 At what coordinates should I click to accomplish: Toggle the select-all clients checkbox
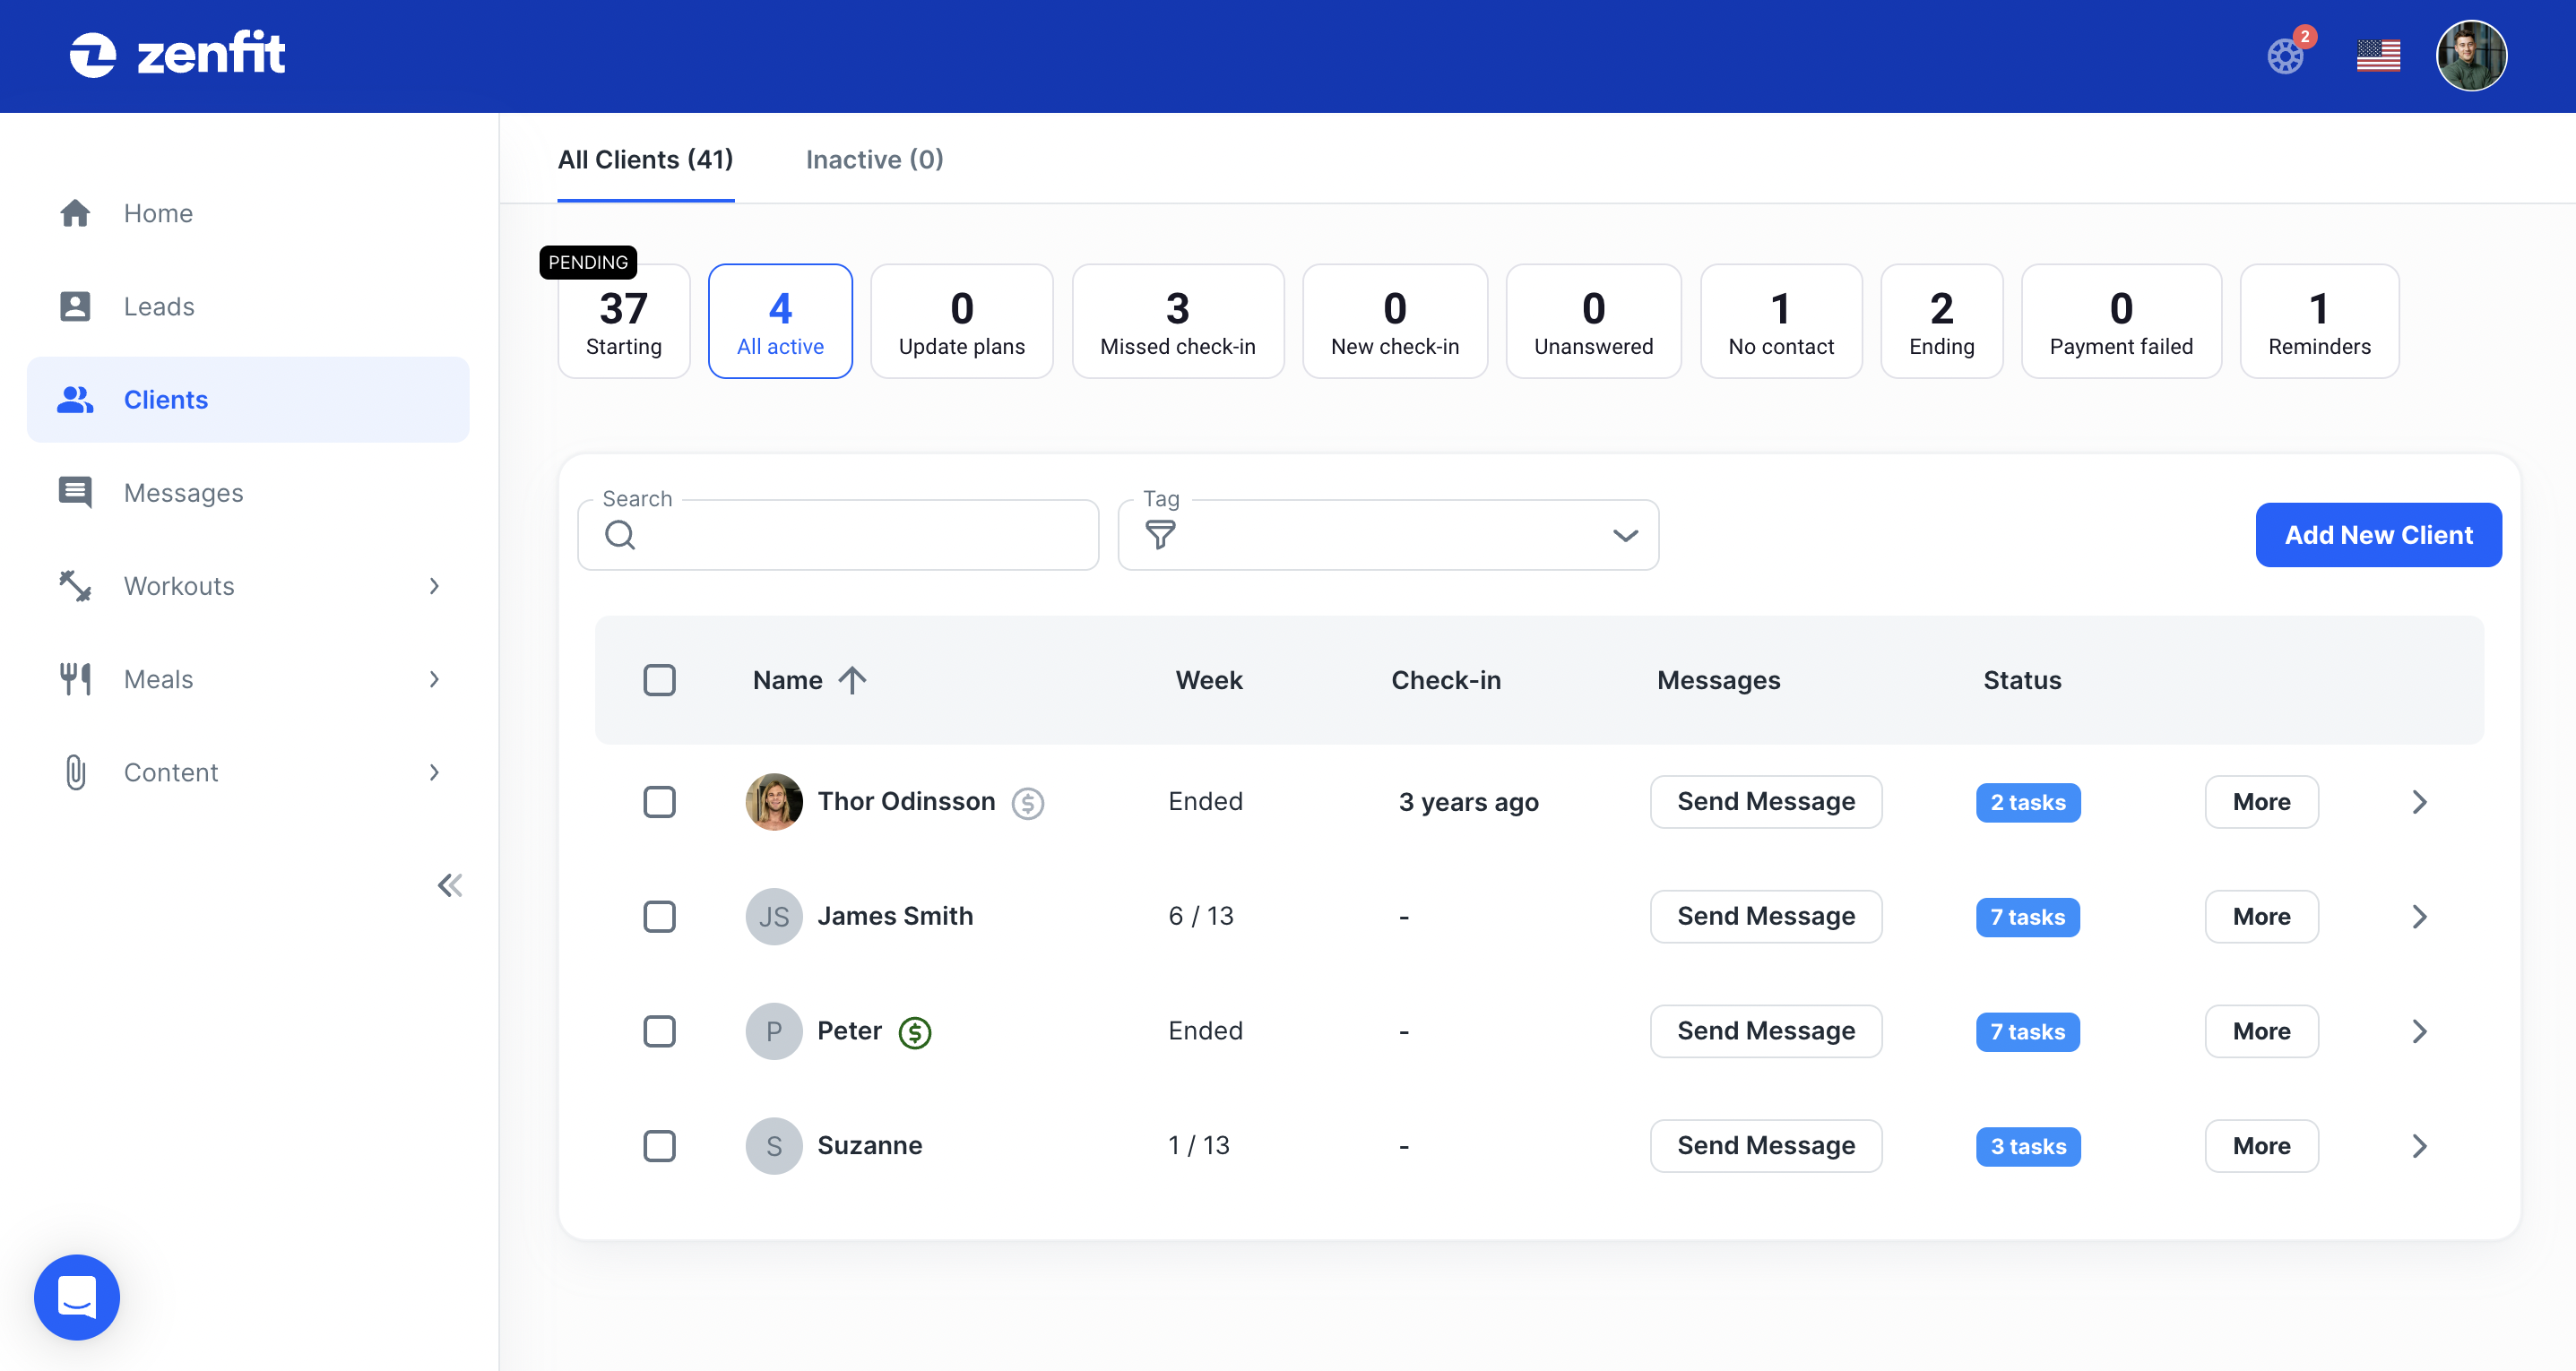point(660,680)
